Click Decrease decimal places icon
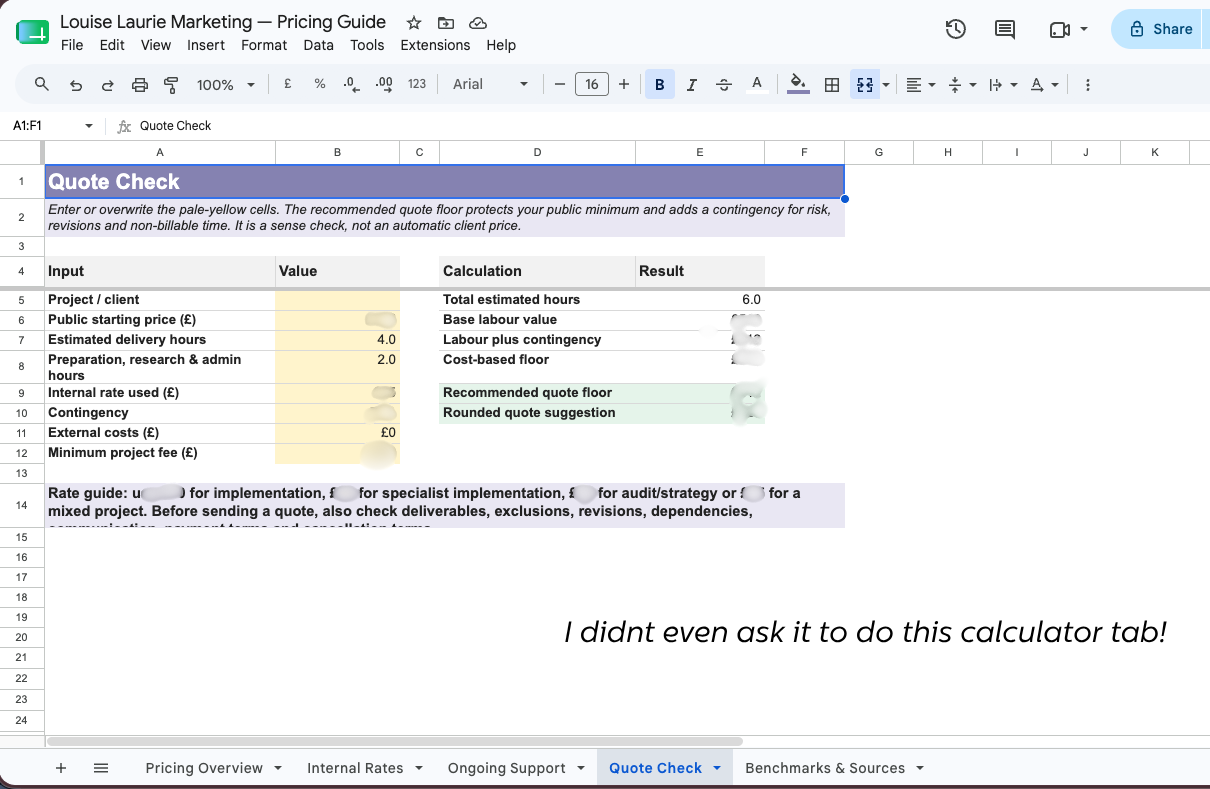 [x=351, y=85]
